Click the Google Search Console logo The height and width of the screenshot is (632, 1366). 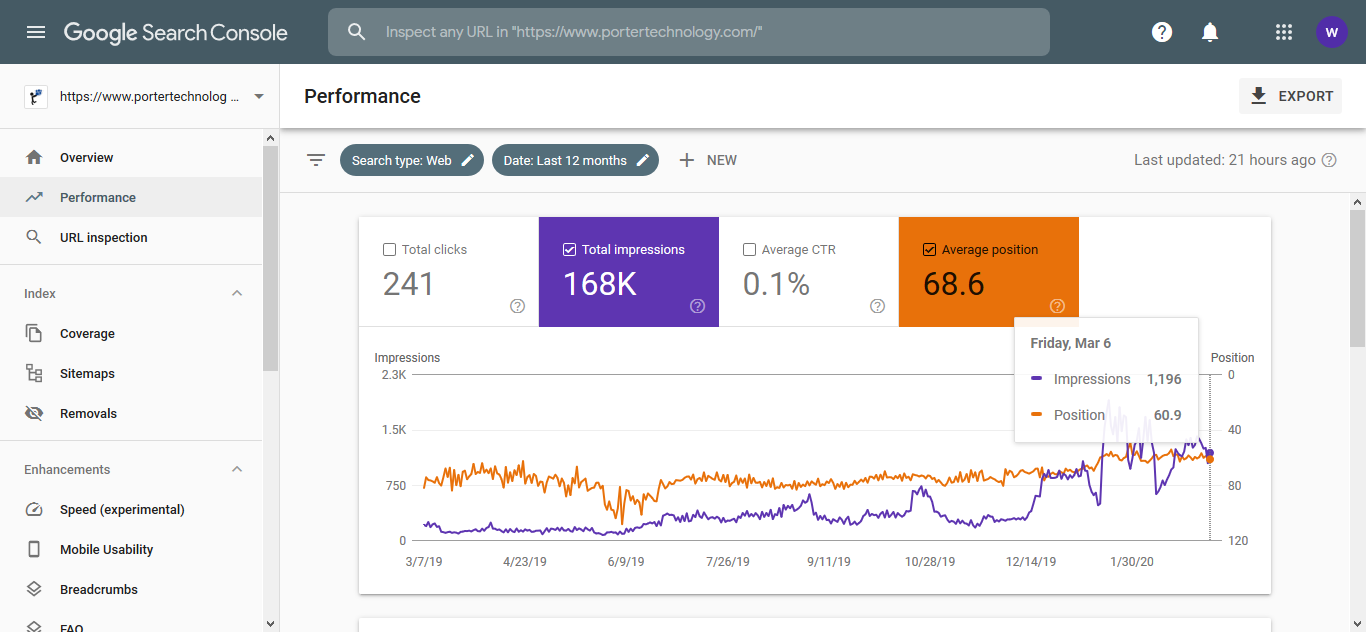[176, 32]
